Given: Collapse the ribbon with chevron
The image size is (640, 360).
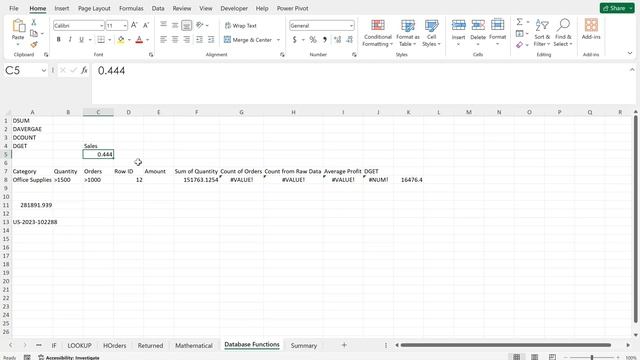Looking at the screenshot, I should point(630,53).
